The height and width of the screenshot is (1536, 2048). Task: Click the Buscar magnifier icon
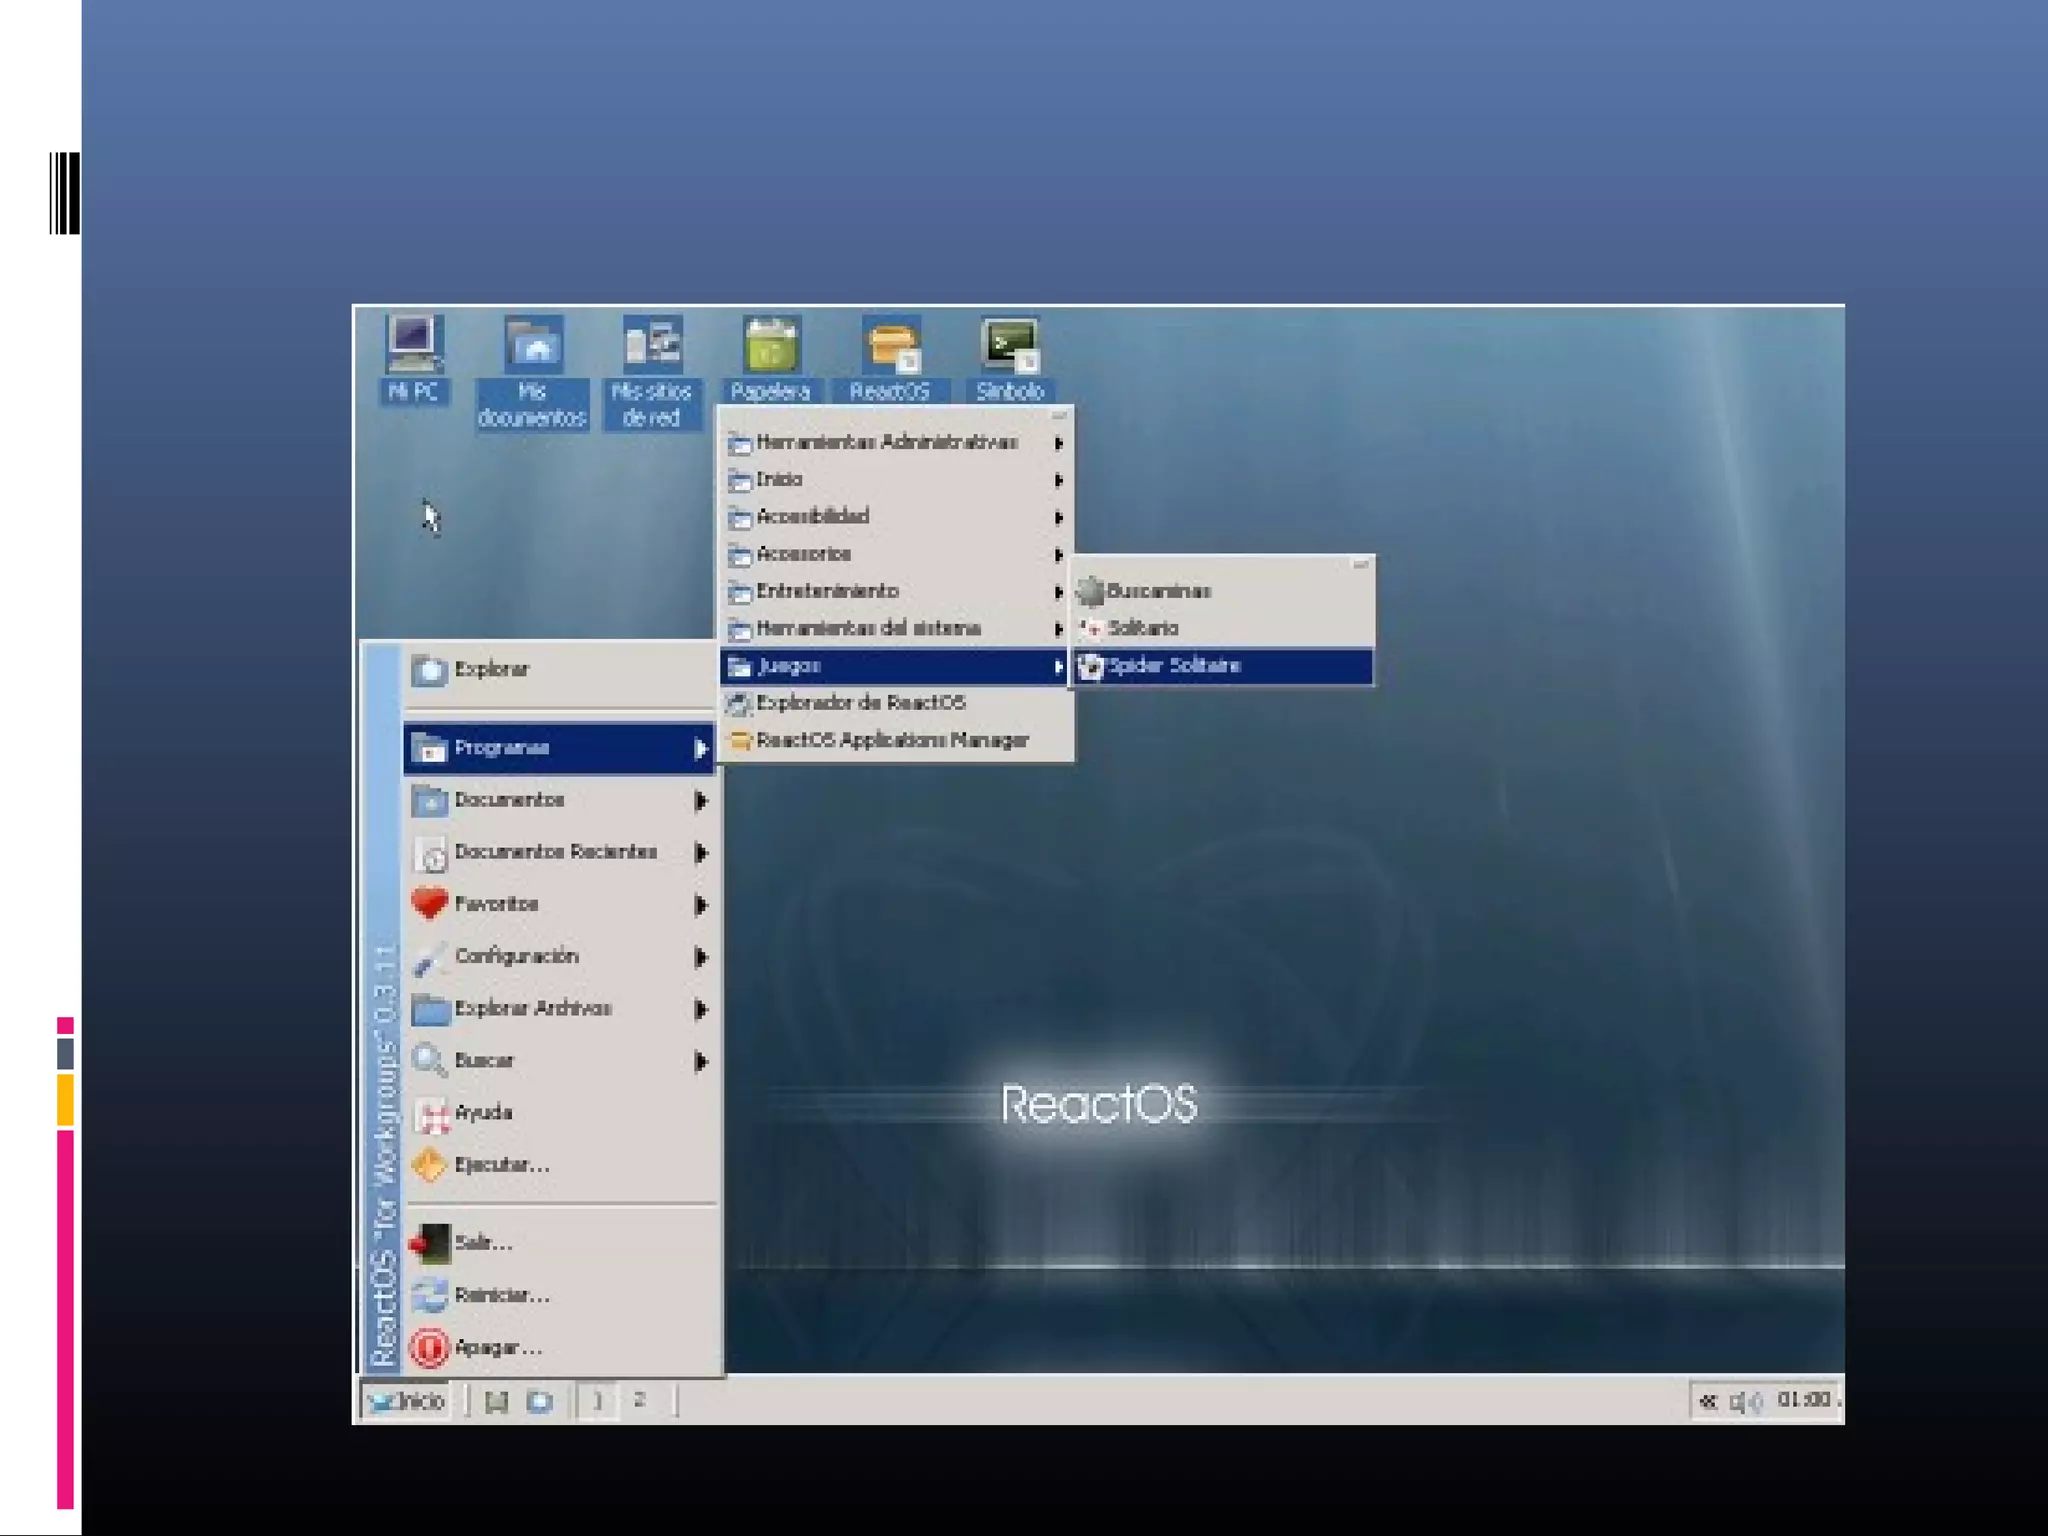tap(430, 1060)
